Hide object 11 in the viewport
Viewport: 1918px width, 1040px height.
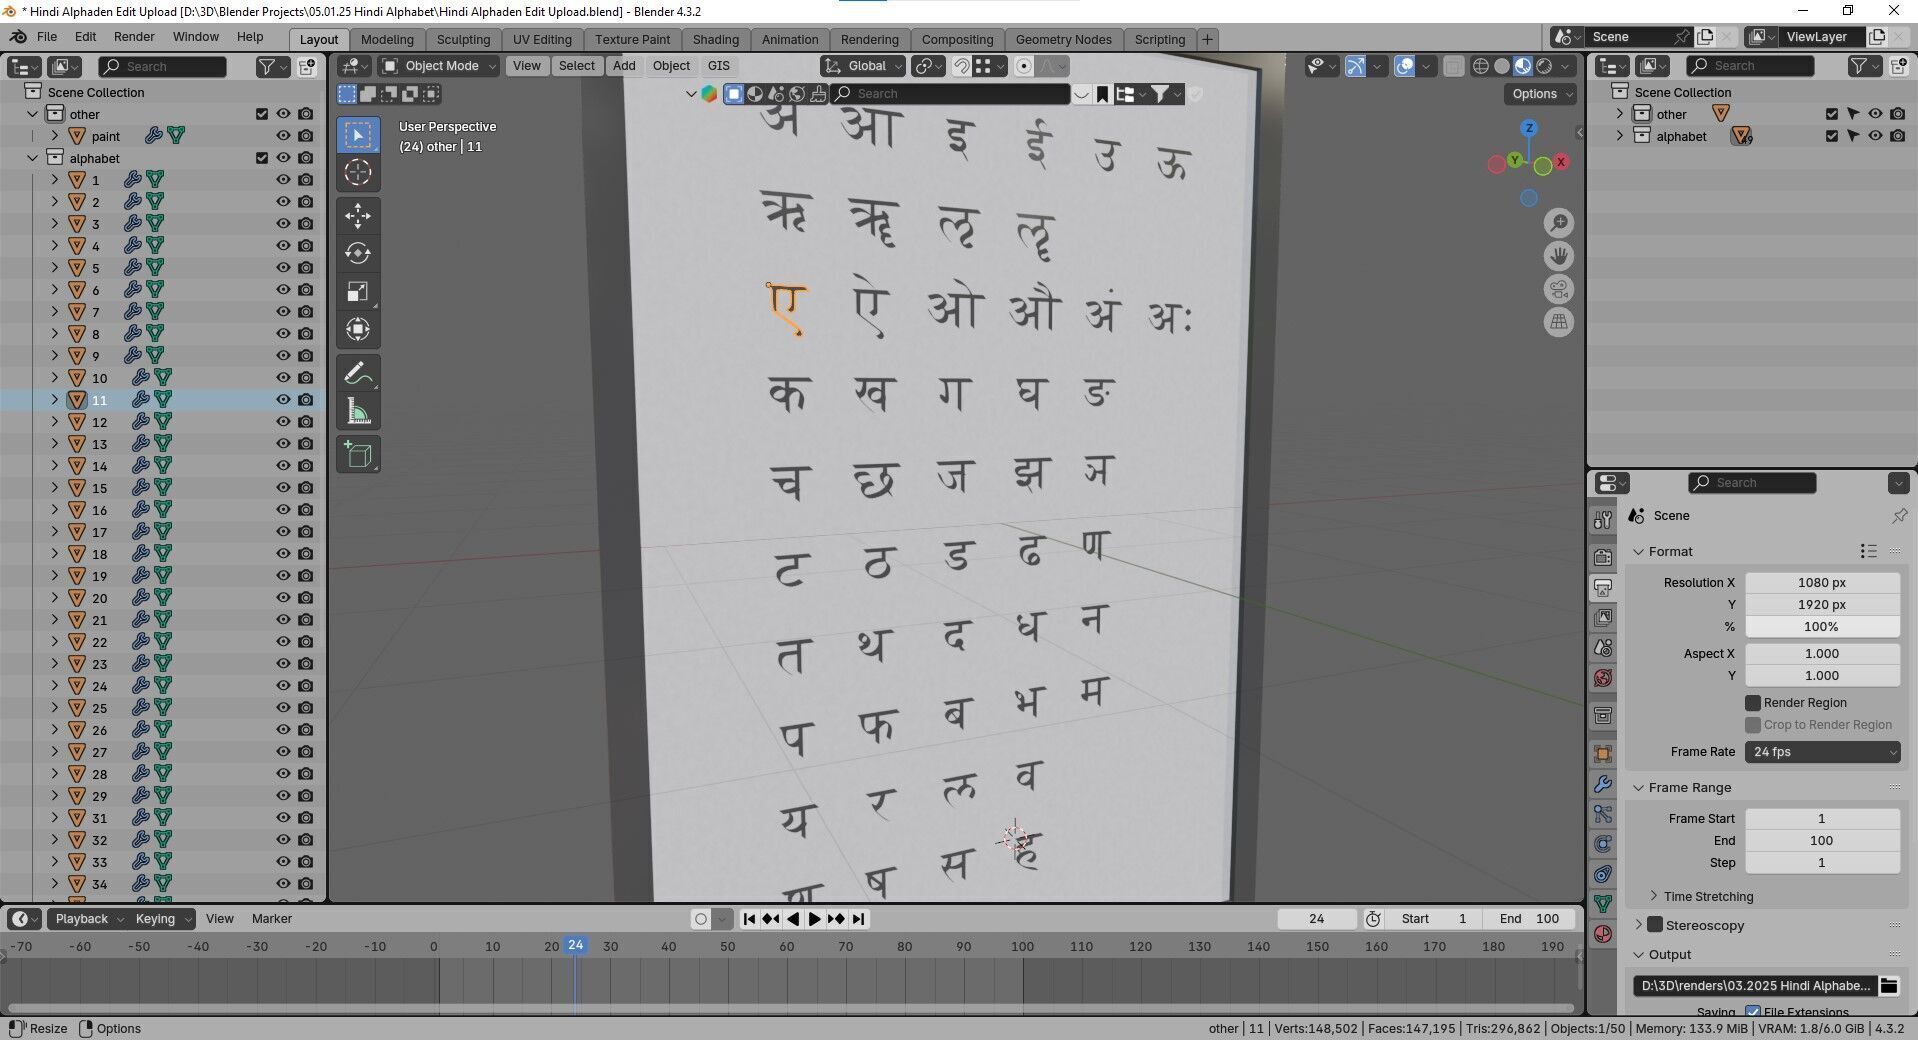pyautogui.click(x=283, y=400)
